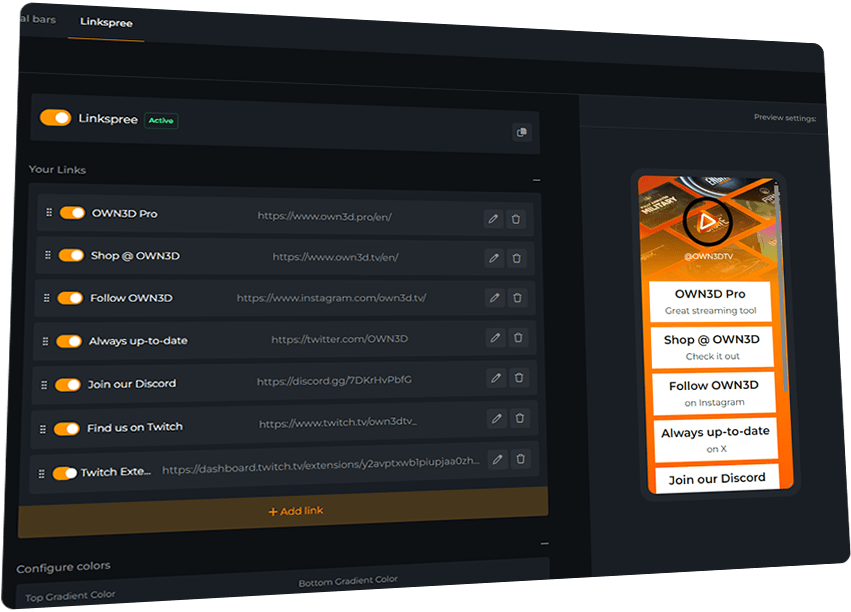
Task: Edit the Always up-to-date link
Action: [x=495, y=337]
